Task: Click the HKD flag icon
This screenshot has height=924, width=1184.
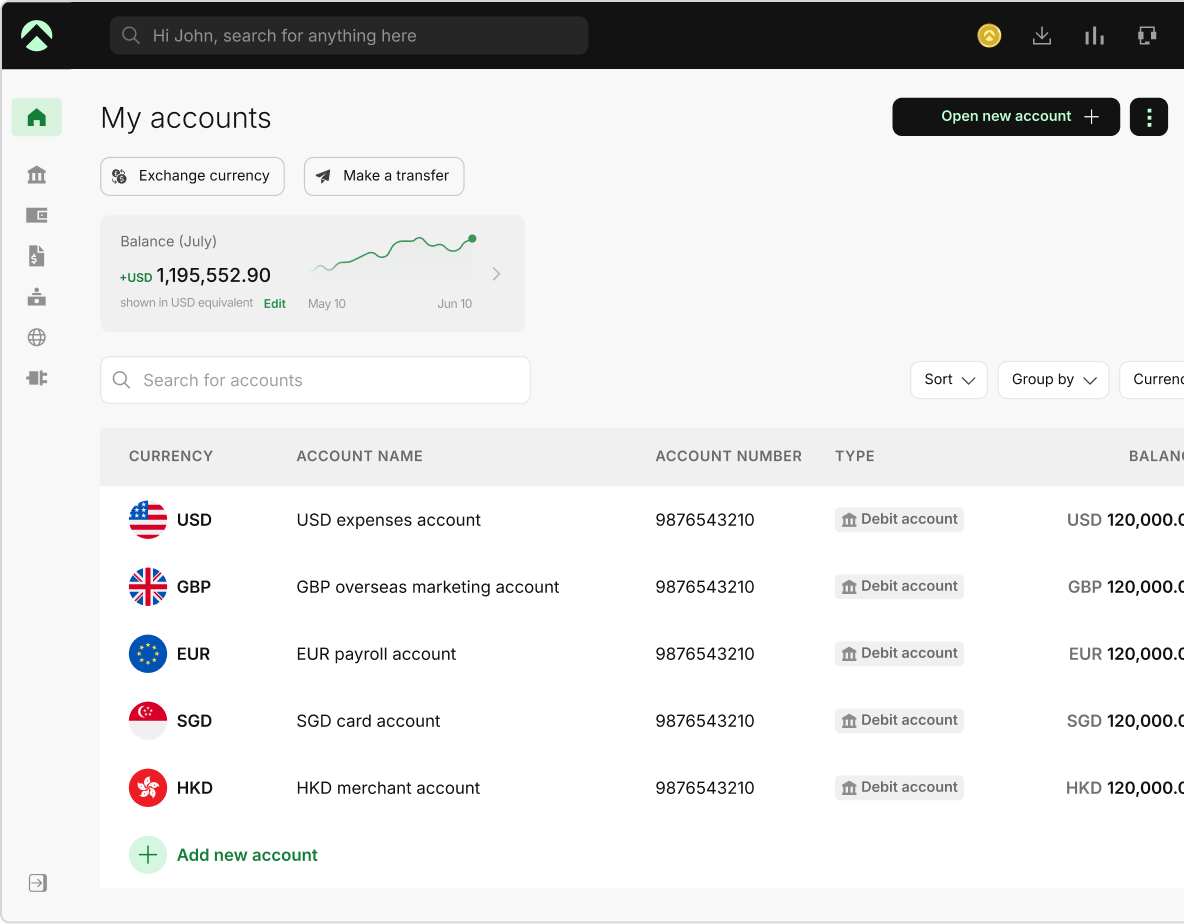Action: (148, 788)
